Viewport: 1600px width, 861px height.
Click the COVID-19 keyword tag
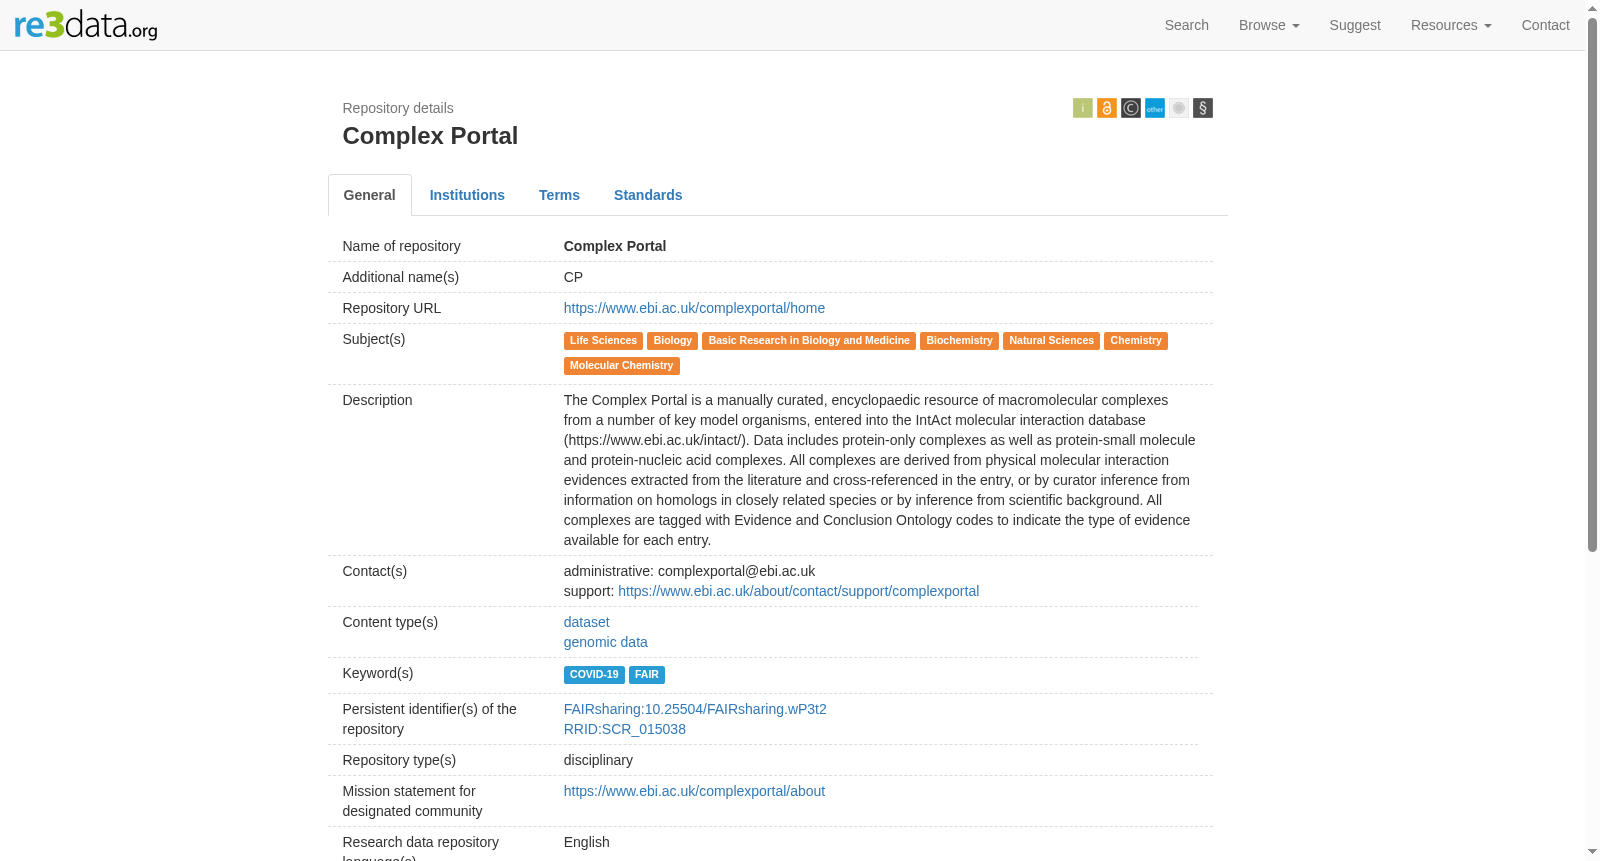594,675
